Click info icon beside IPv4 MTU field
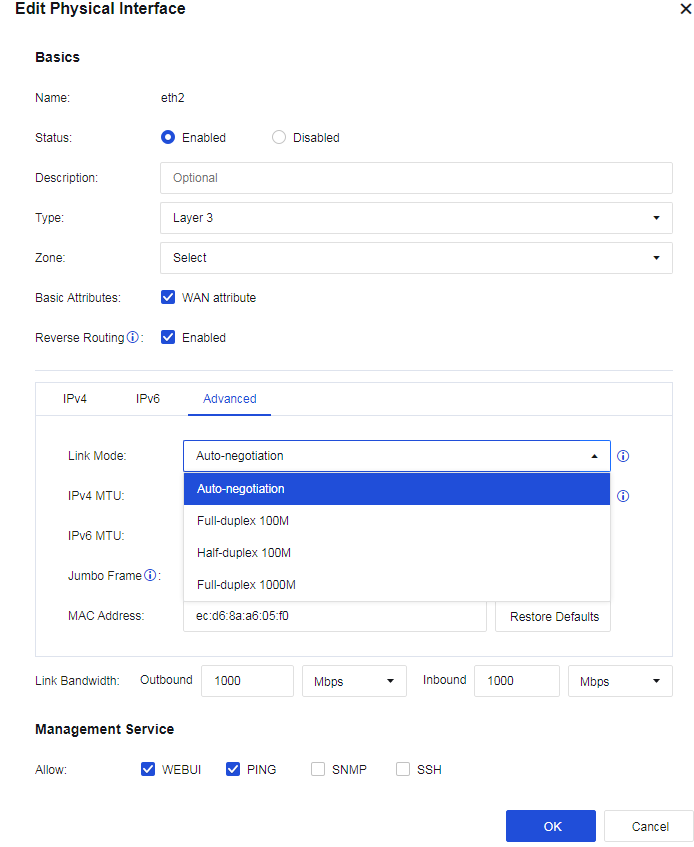694x847 pixels. tap(623, 496)
